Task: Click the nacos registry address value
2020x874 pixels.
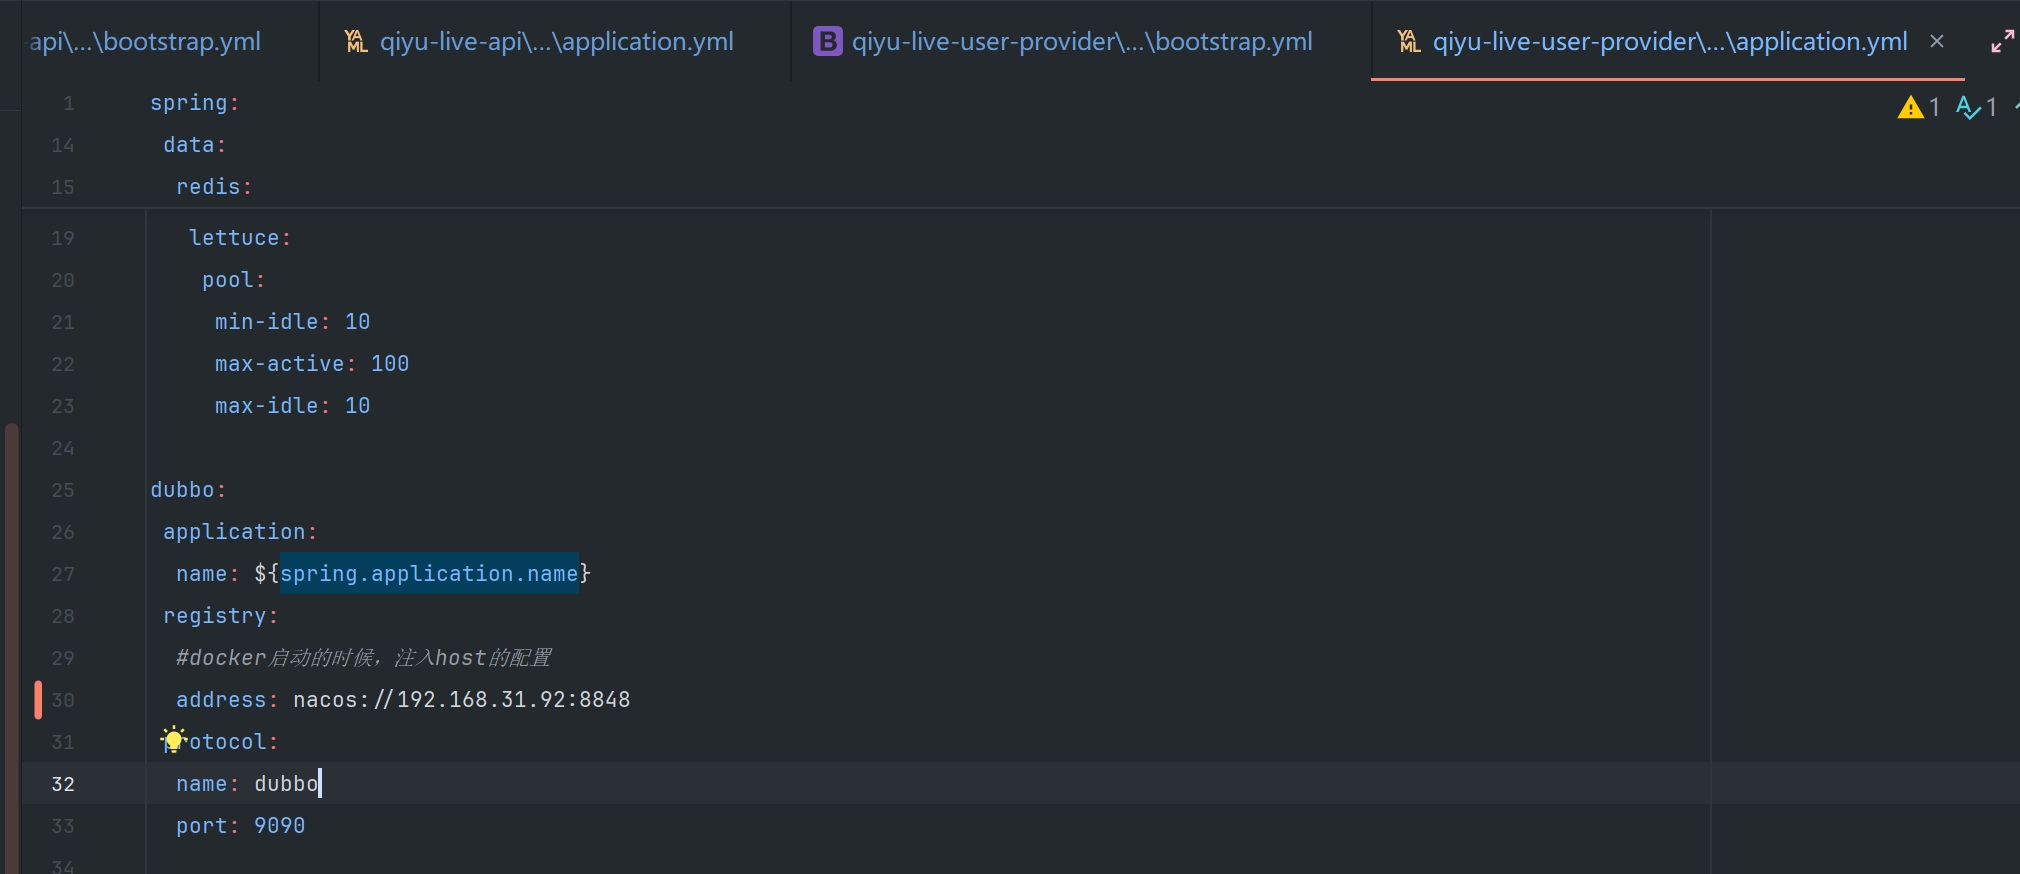Action: [461, 700]
